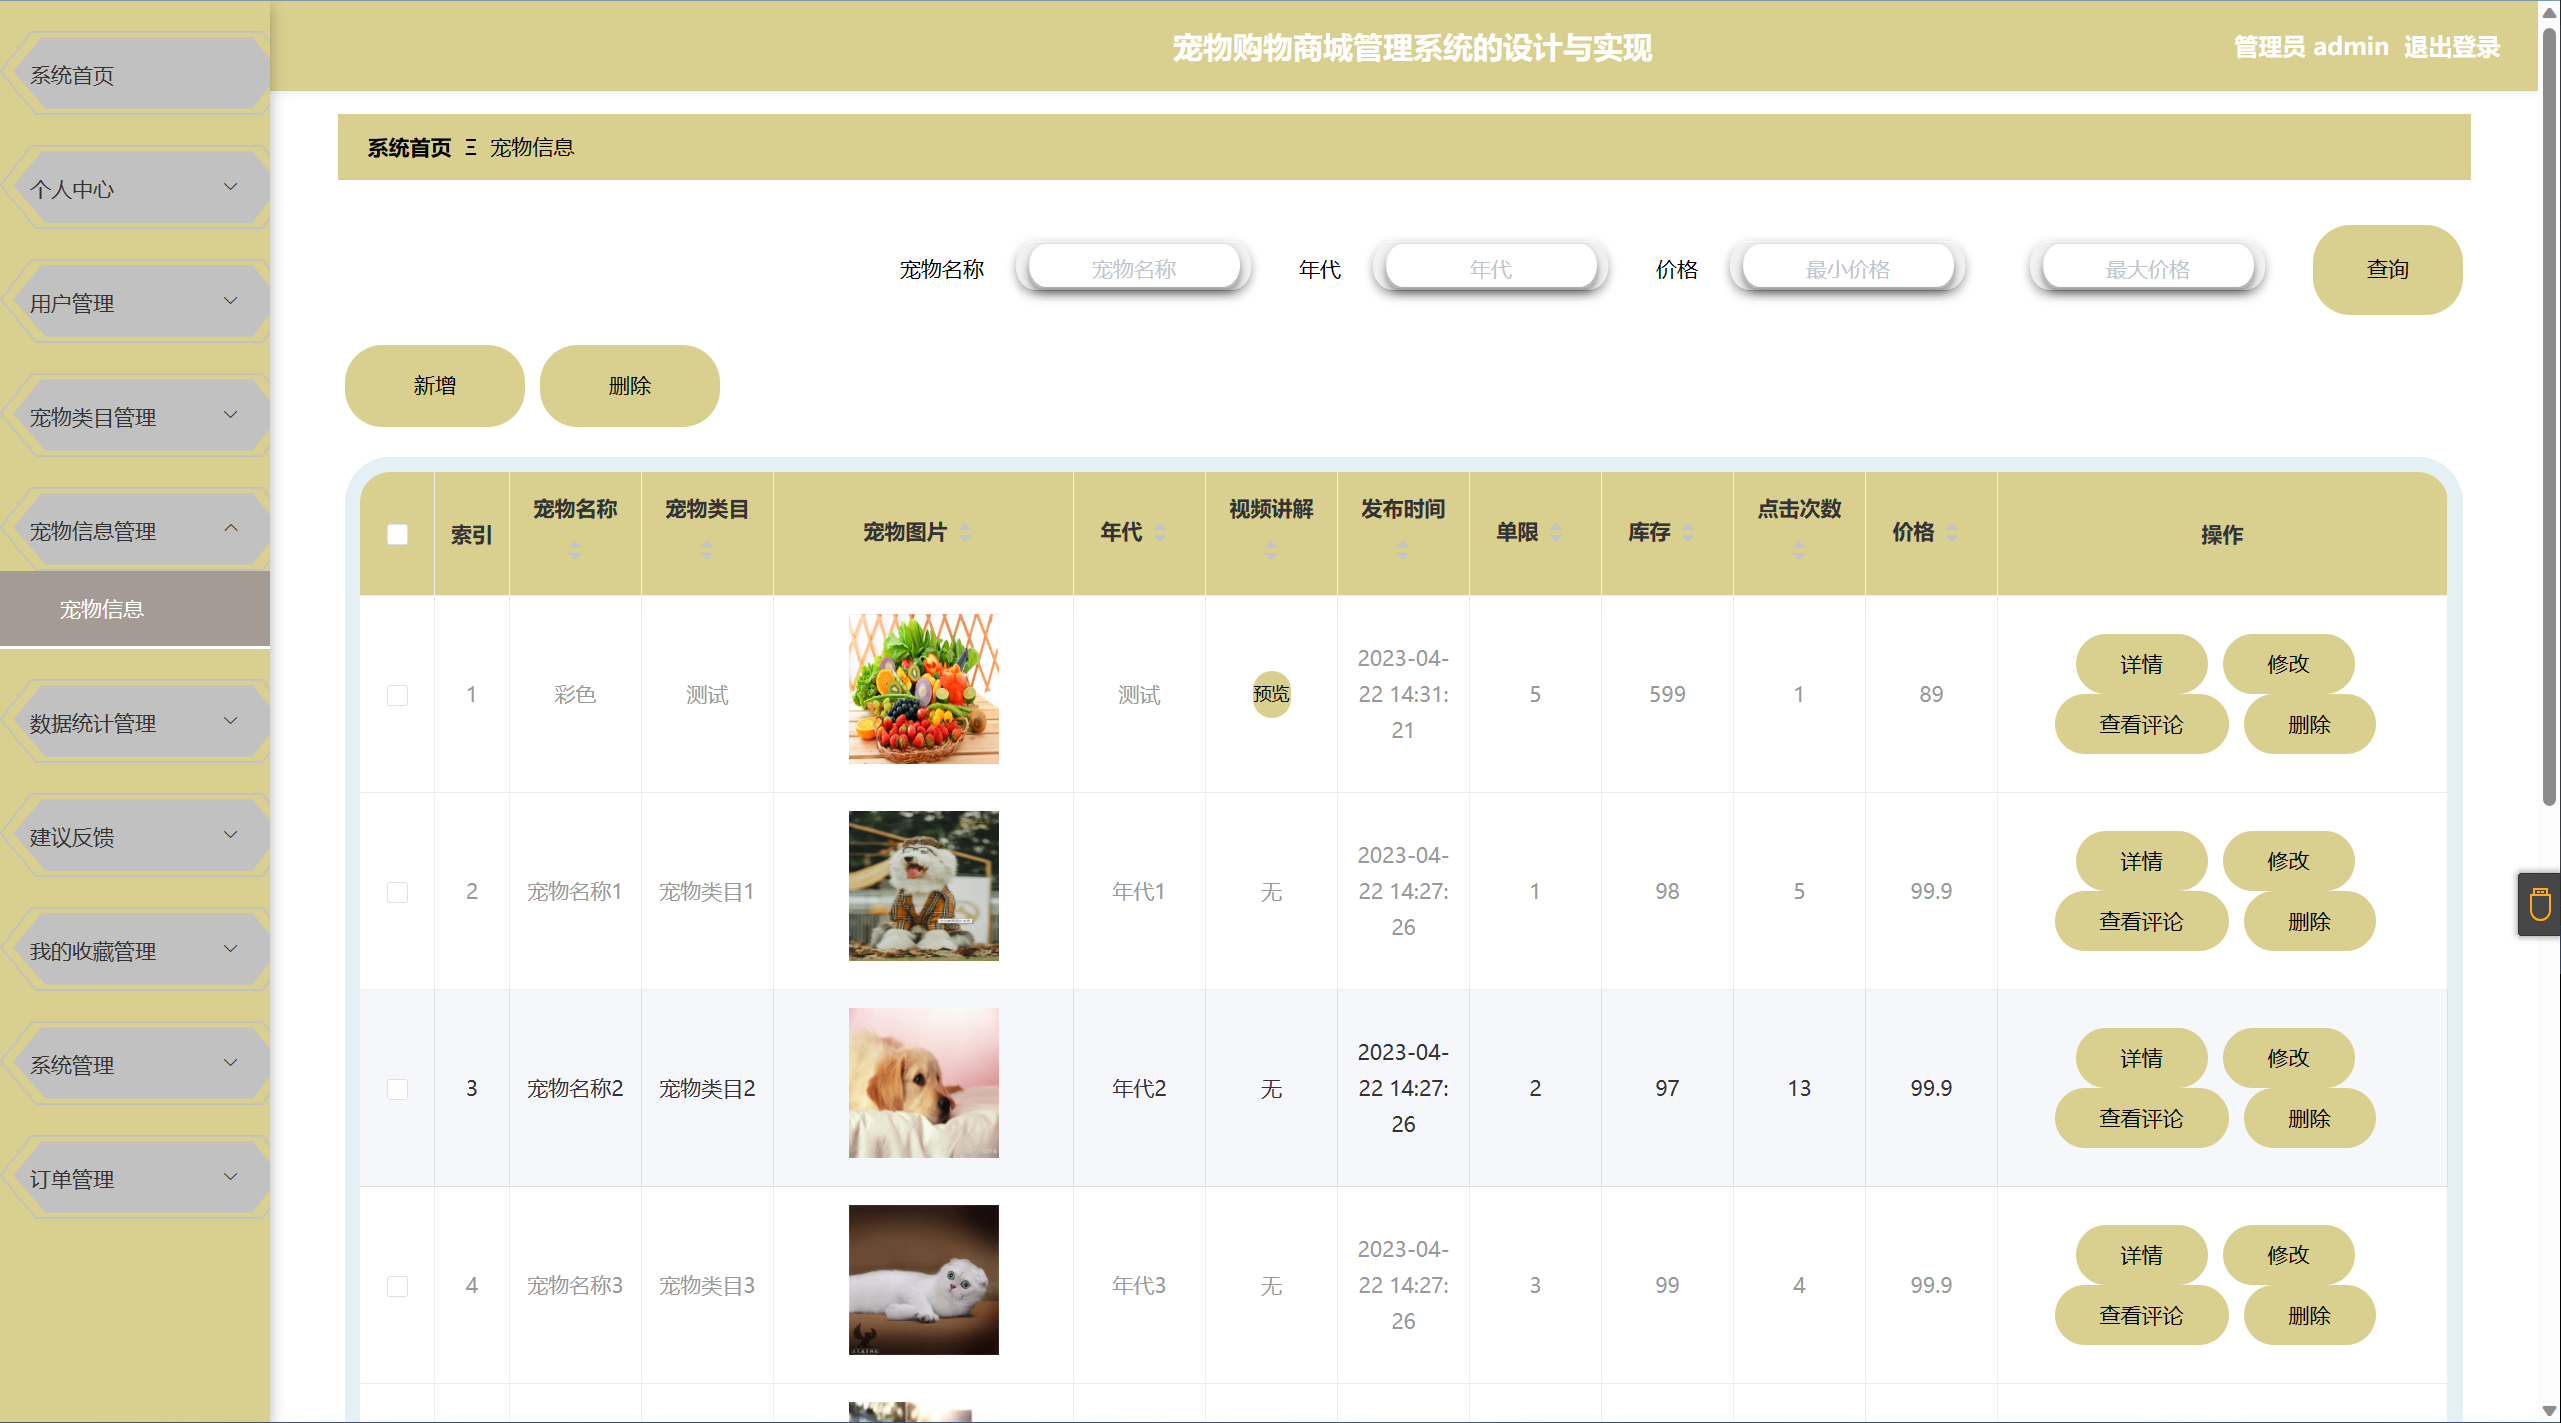This screenshot has height=1423, width=2561.
Task: Click 修改 for row 宠物名称3
Action: pos(2288,1255)
